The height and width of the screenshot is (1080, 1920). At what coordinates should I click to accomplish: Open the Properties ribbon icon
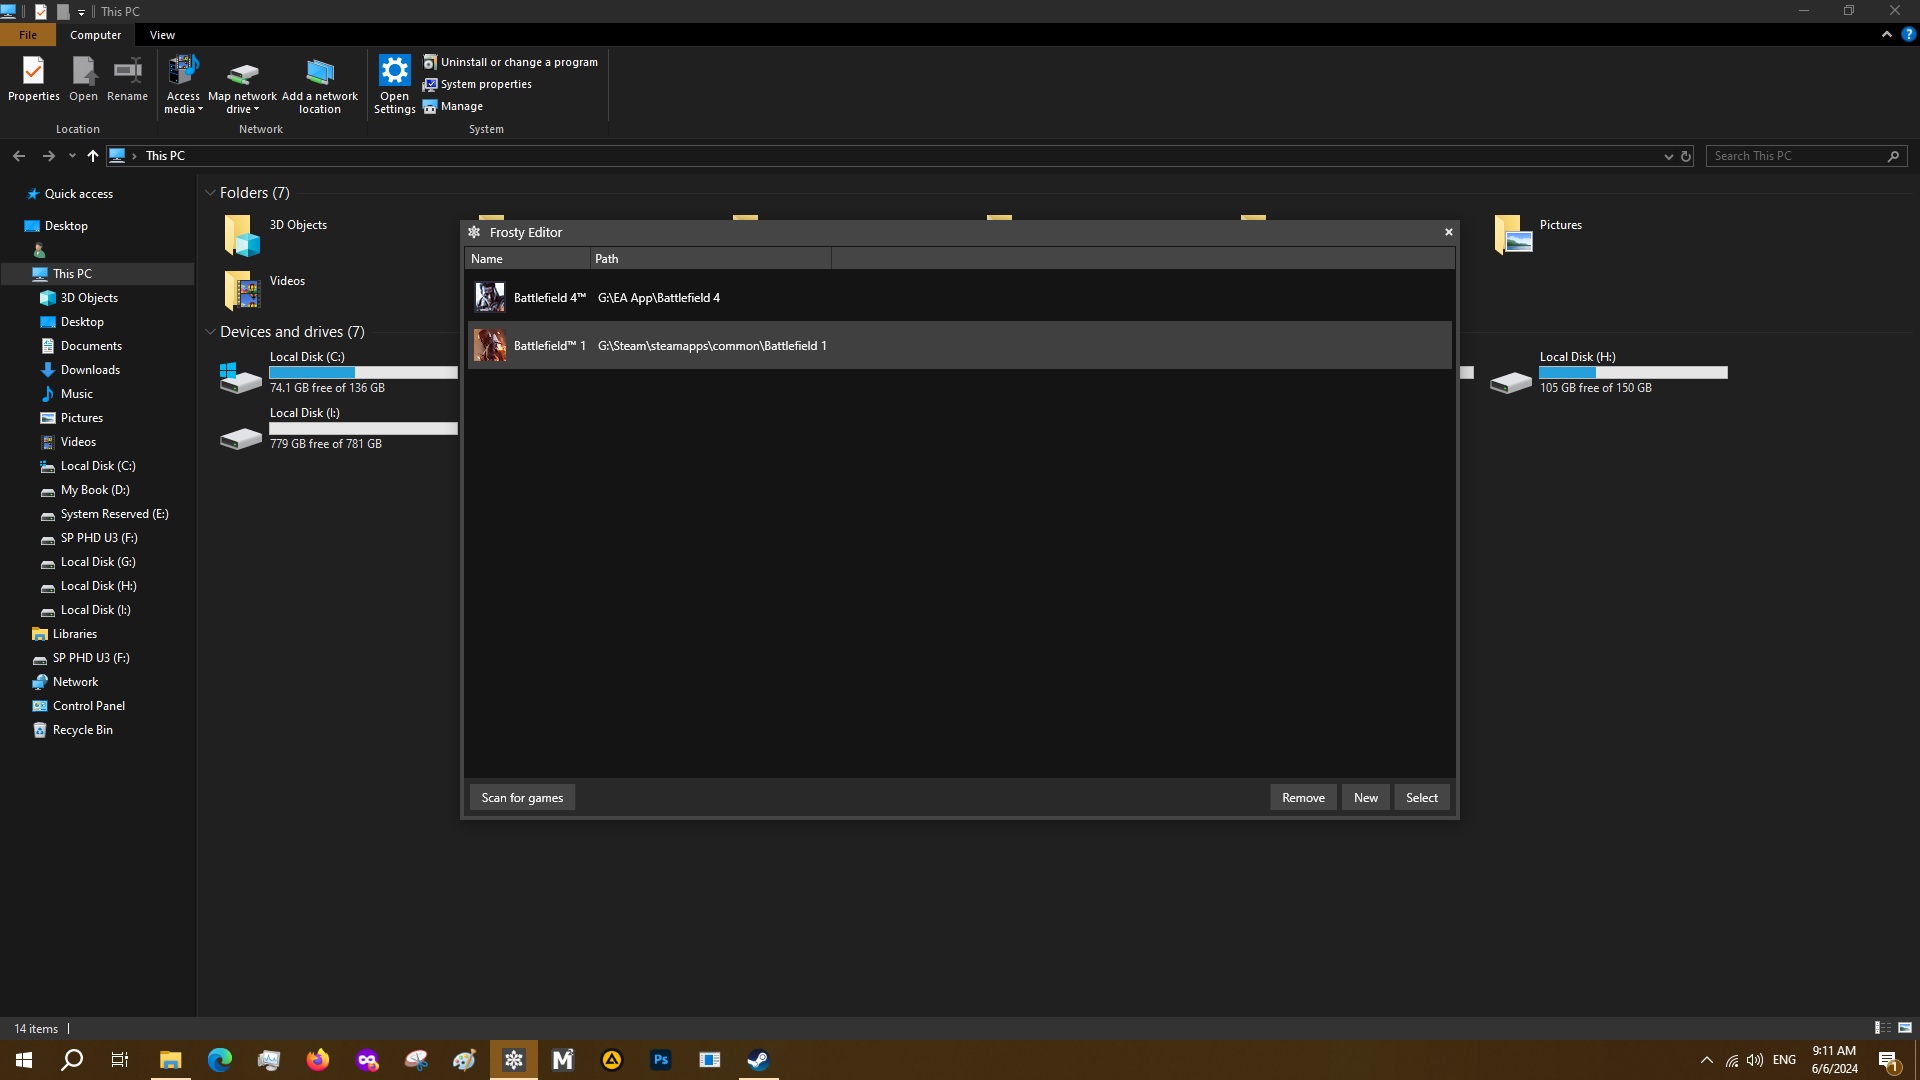pos(33,72)
